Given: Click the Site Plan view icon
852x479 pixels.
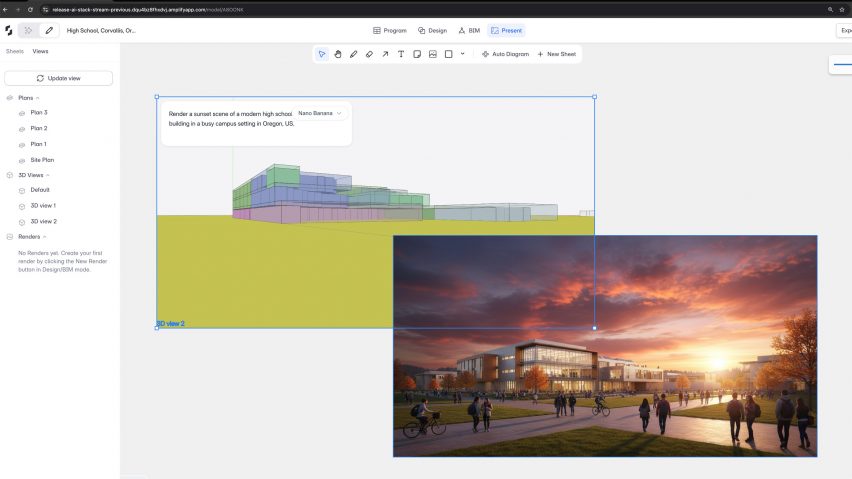Looking at the screenshot, I should (x=22, y=160).
